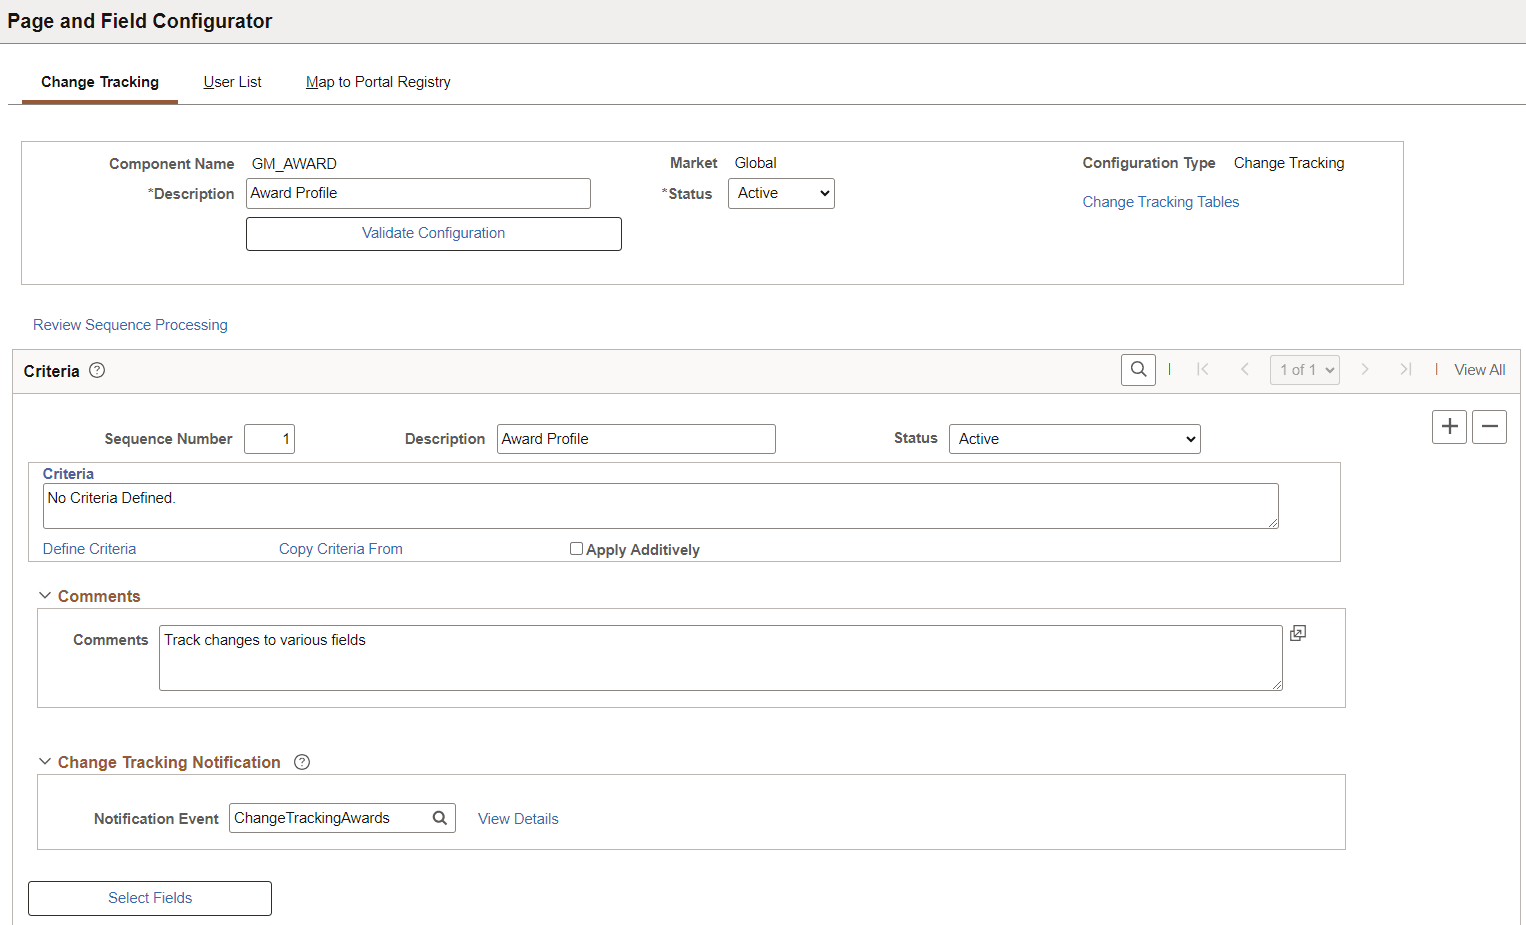
Task: Enable the Apply Additively checkbox
Action: (x=576, y=548)
